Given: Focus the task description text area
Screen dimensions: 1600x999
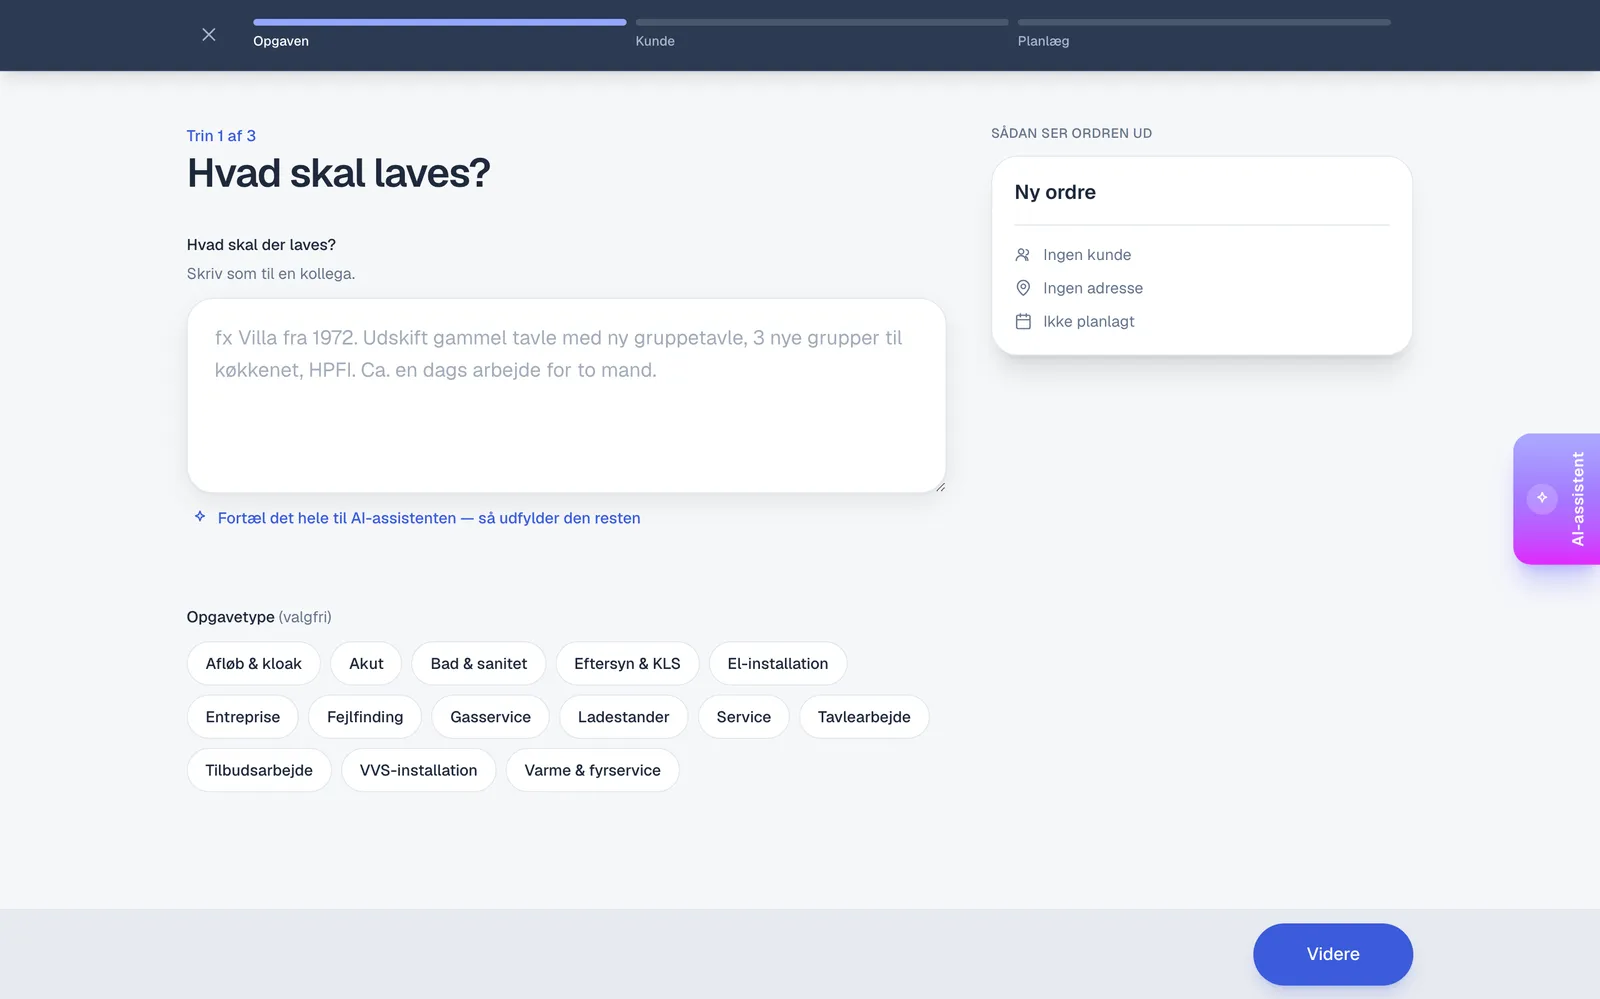Looking at the screenshot, I should (x=566, y=395).
